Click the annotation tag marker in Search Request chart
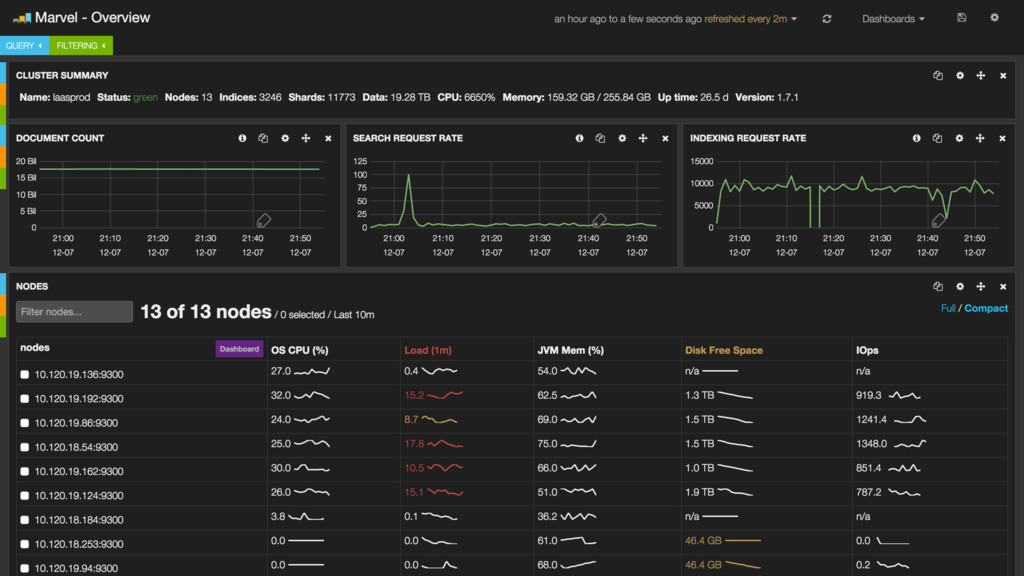Viewport: 1024px width, 576px height. coord(600,220)
